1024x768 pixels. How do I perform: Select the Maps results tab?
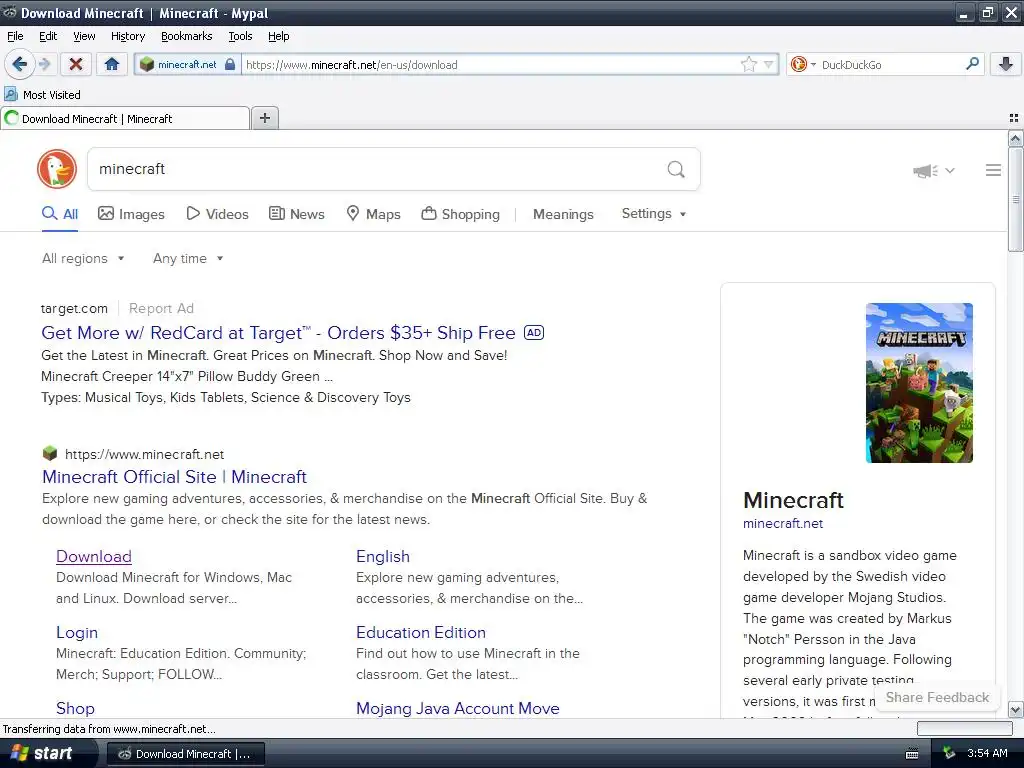pos(373,214)
